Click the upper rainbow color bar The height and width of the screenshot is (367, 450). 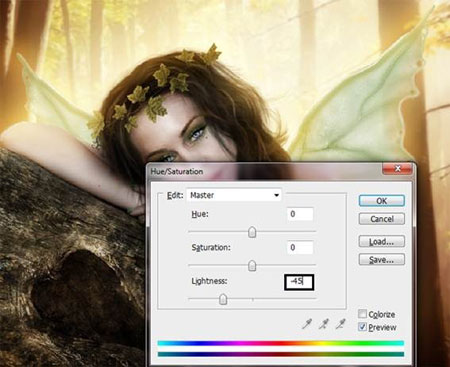pos(281,343)
